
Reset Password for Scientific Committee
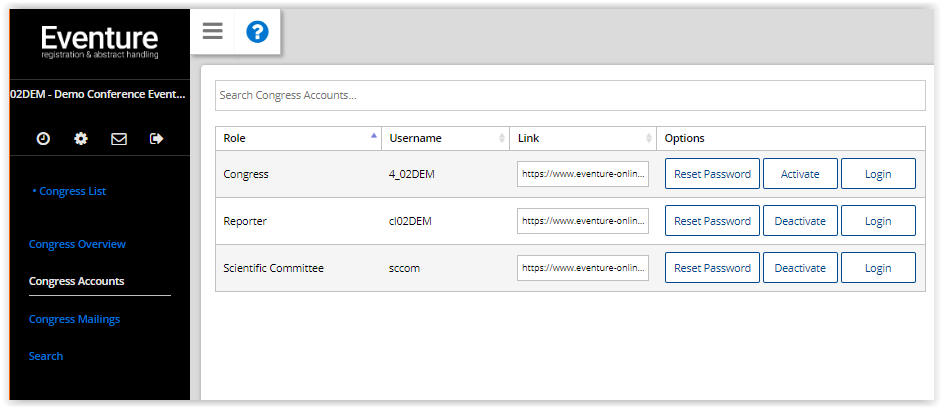click(x=712, y=268)
